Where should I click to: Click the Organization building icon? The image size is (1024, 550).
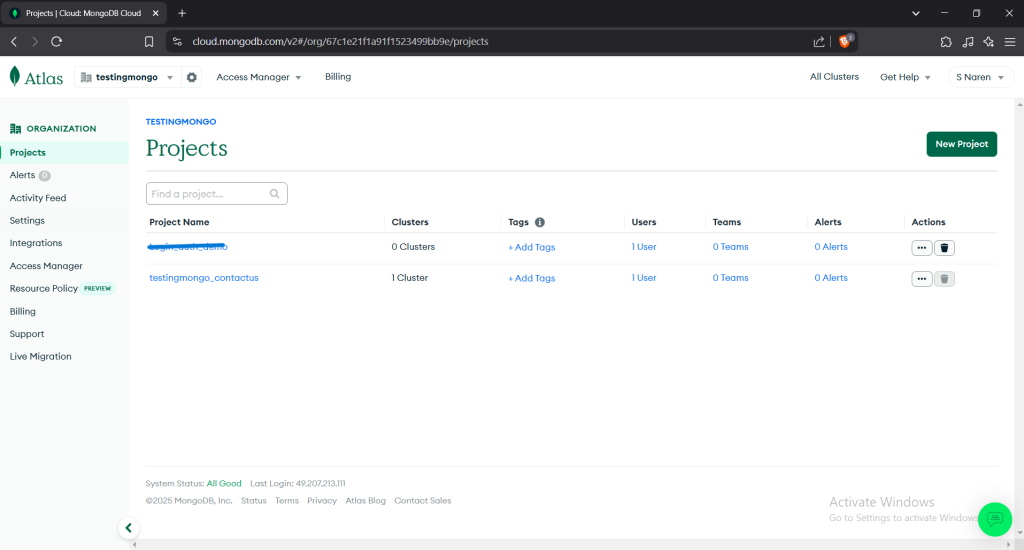(16, 129)
